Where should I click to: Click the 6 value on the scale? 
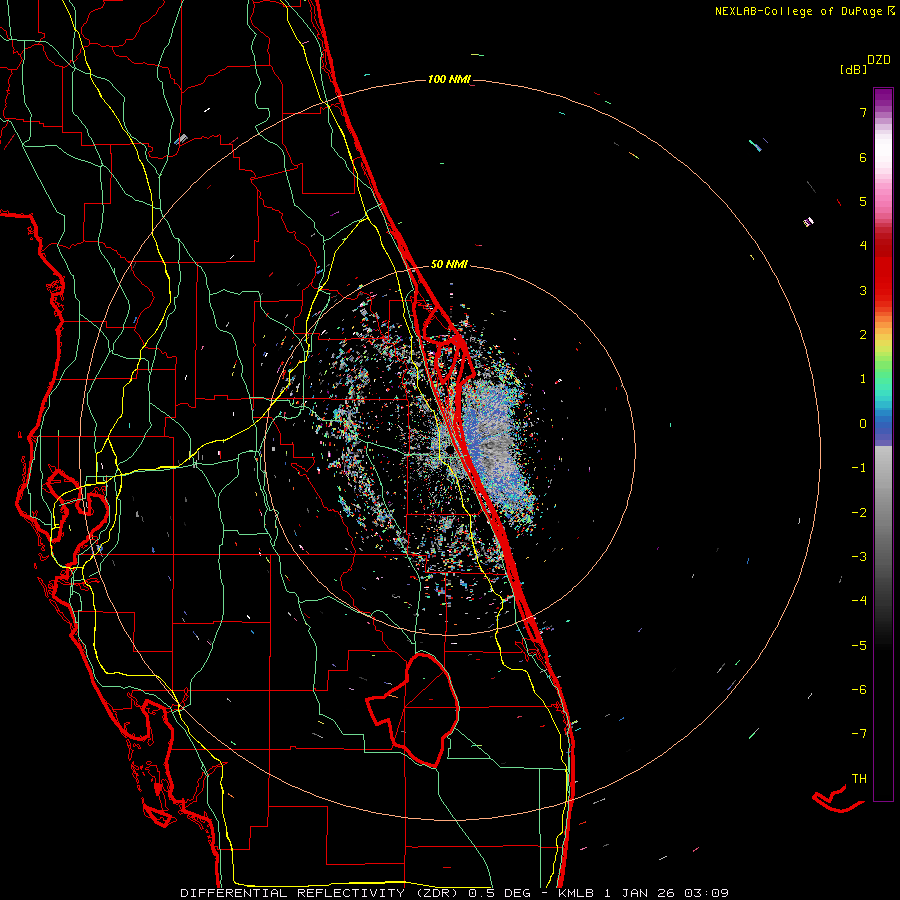[x=863, y=157]
